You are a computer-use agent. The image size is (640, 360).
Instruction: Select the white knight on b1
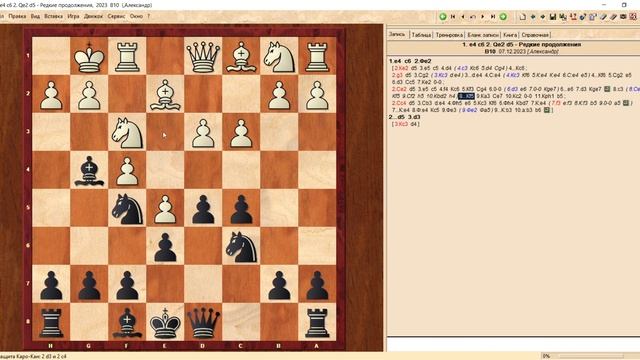pyautogui.click(x=279, y=56)
